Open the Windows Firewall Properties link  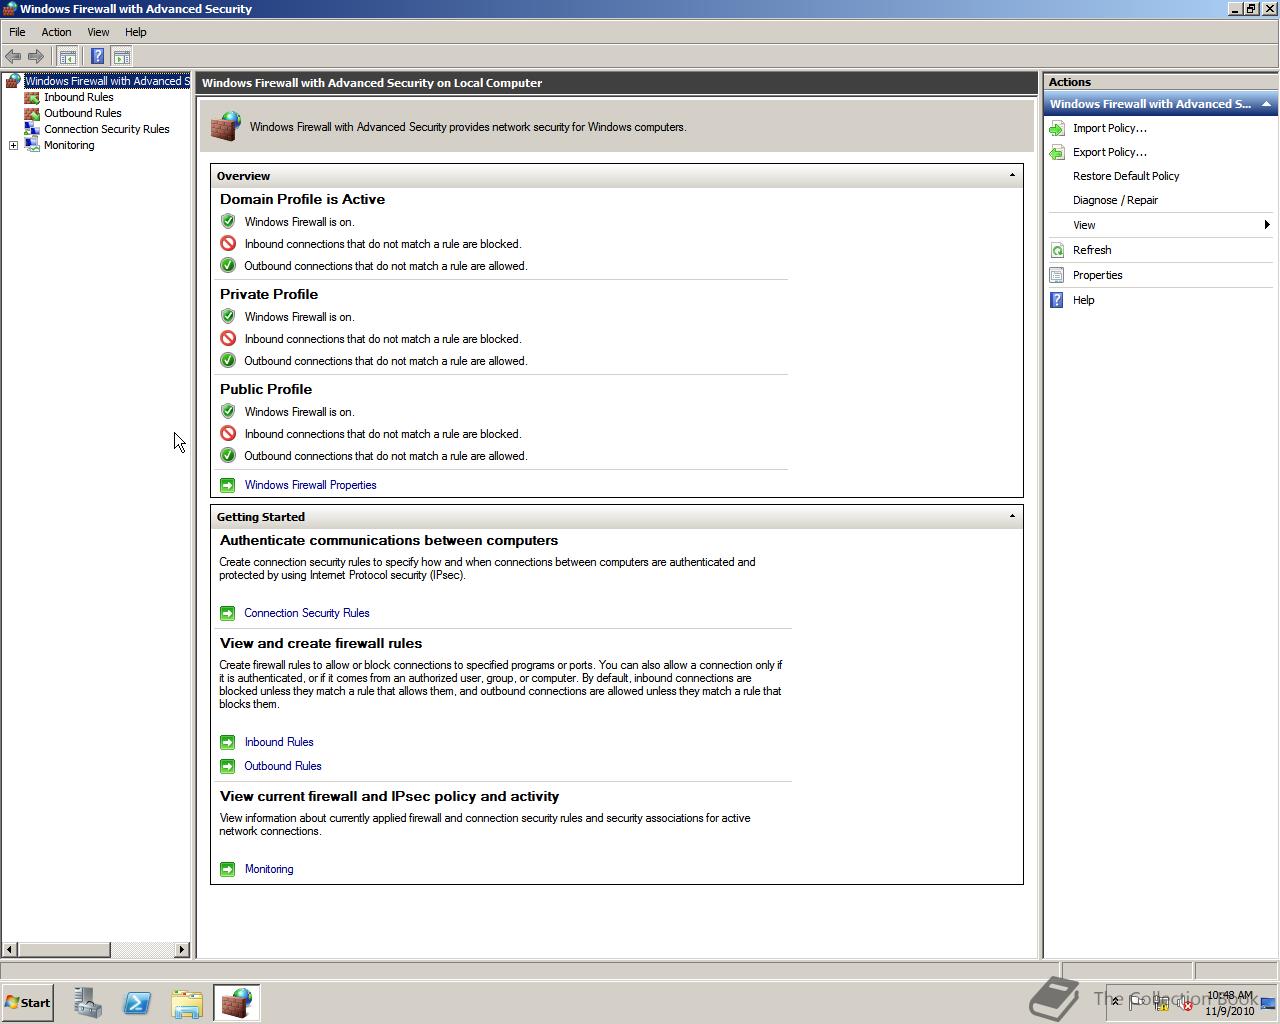click(311, 485)
